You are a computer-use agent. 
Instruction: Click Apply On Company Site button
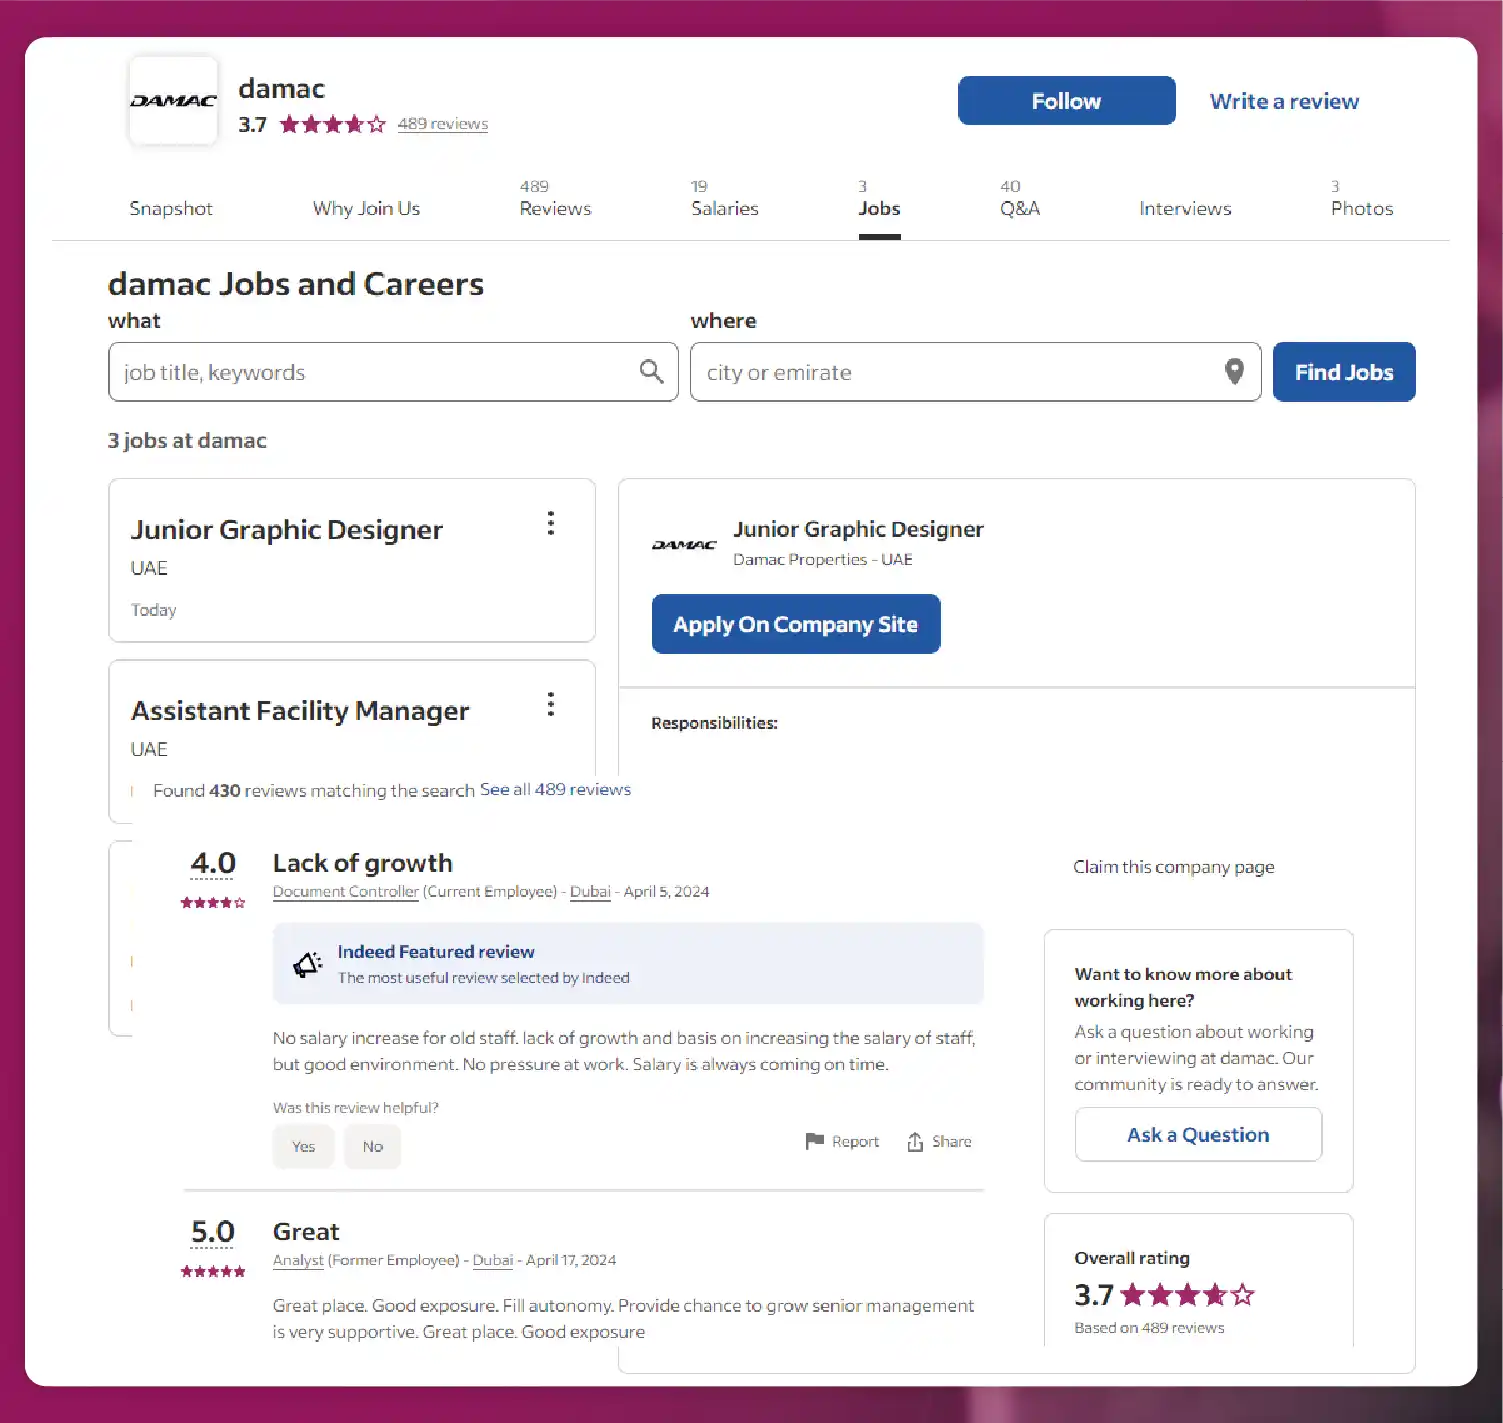click(x=796, y=624)
